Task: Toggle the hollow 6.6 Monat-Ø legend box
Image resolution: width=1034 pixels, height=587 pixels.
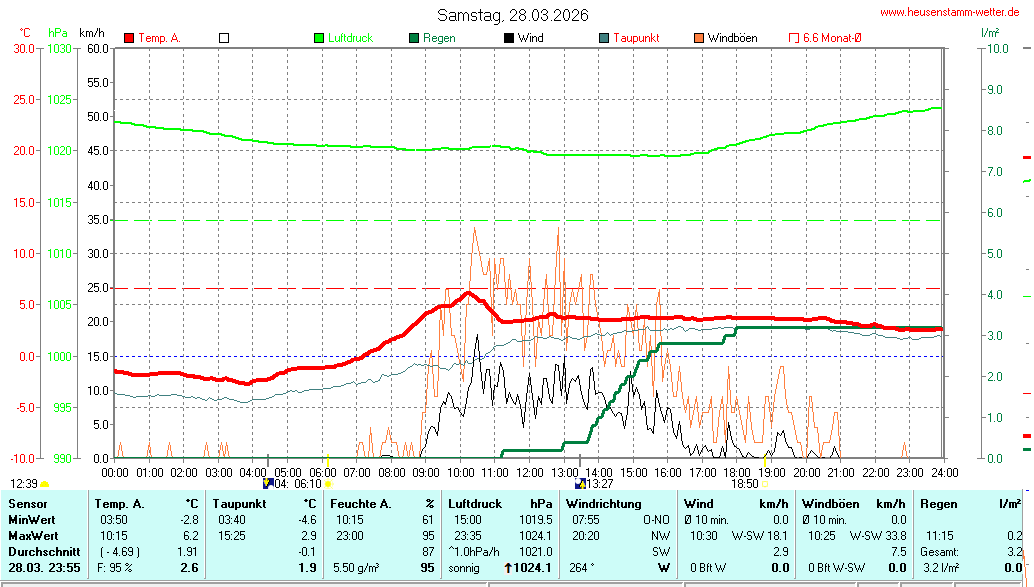Action: [x=795, y=38]
